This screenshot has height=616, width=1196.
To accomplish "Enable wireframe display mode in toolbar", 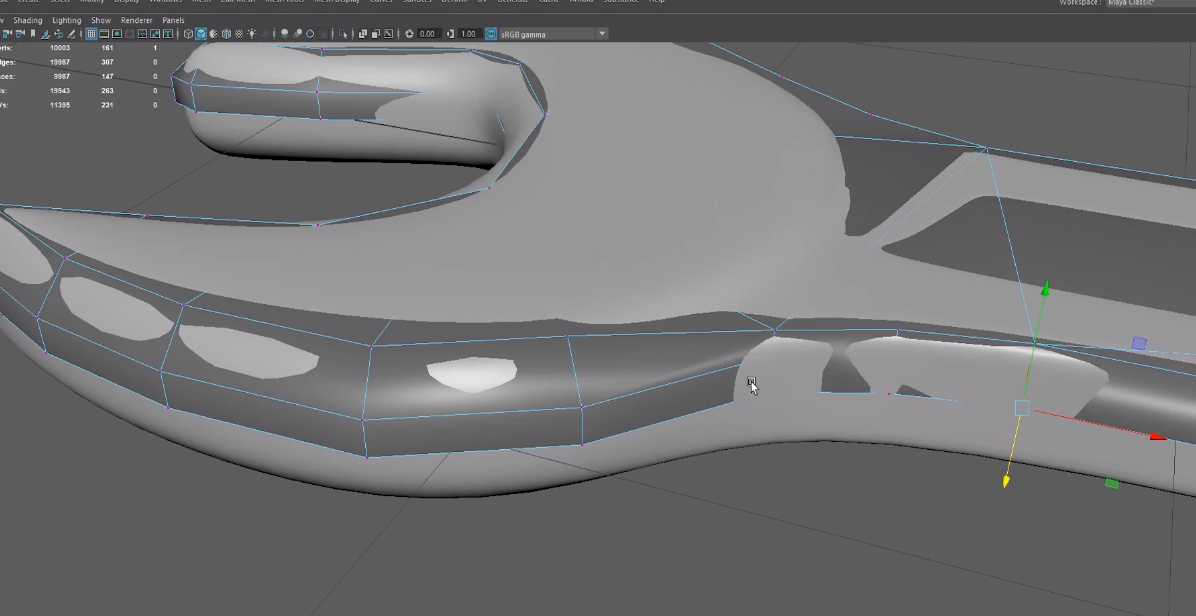I will (188, 34).
